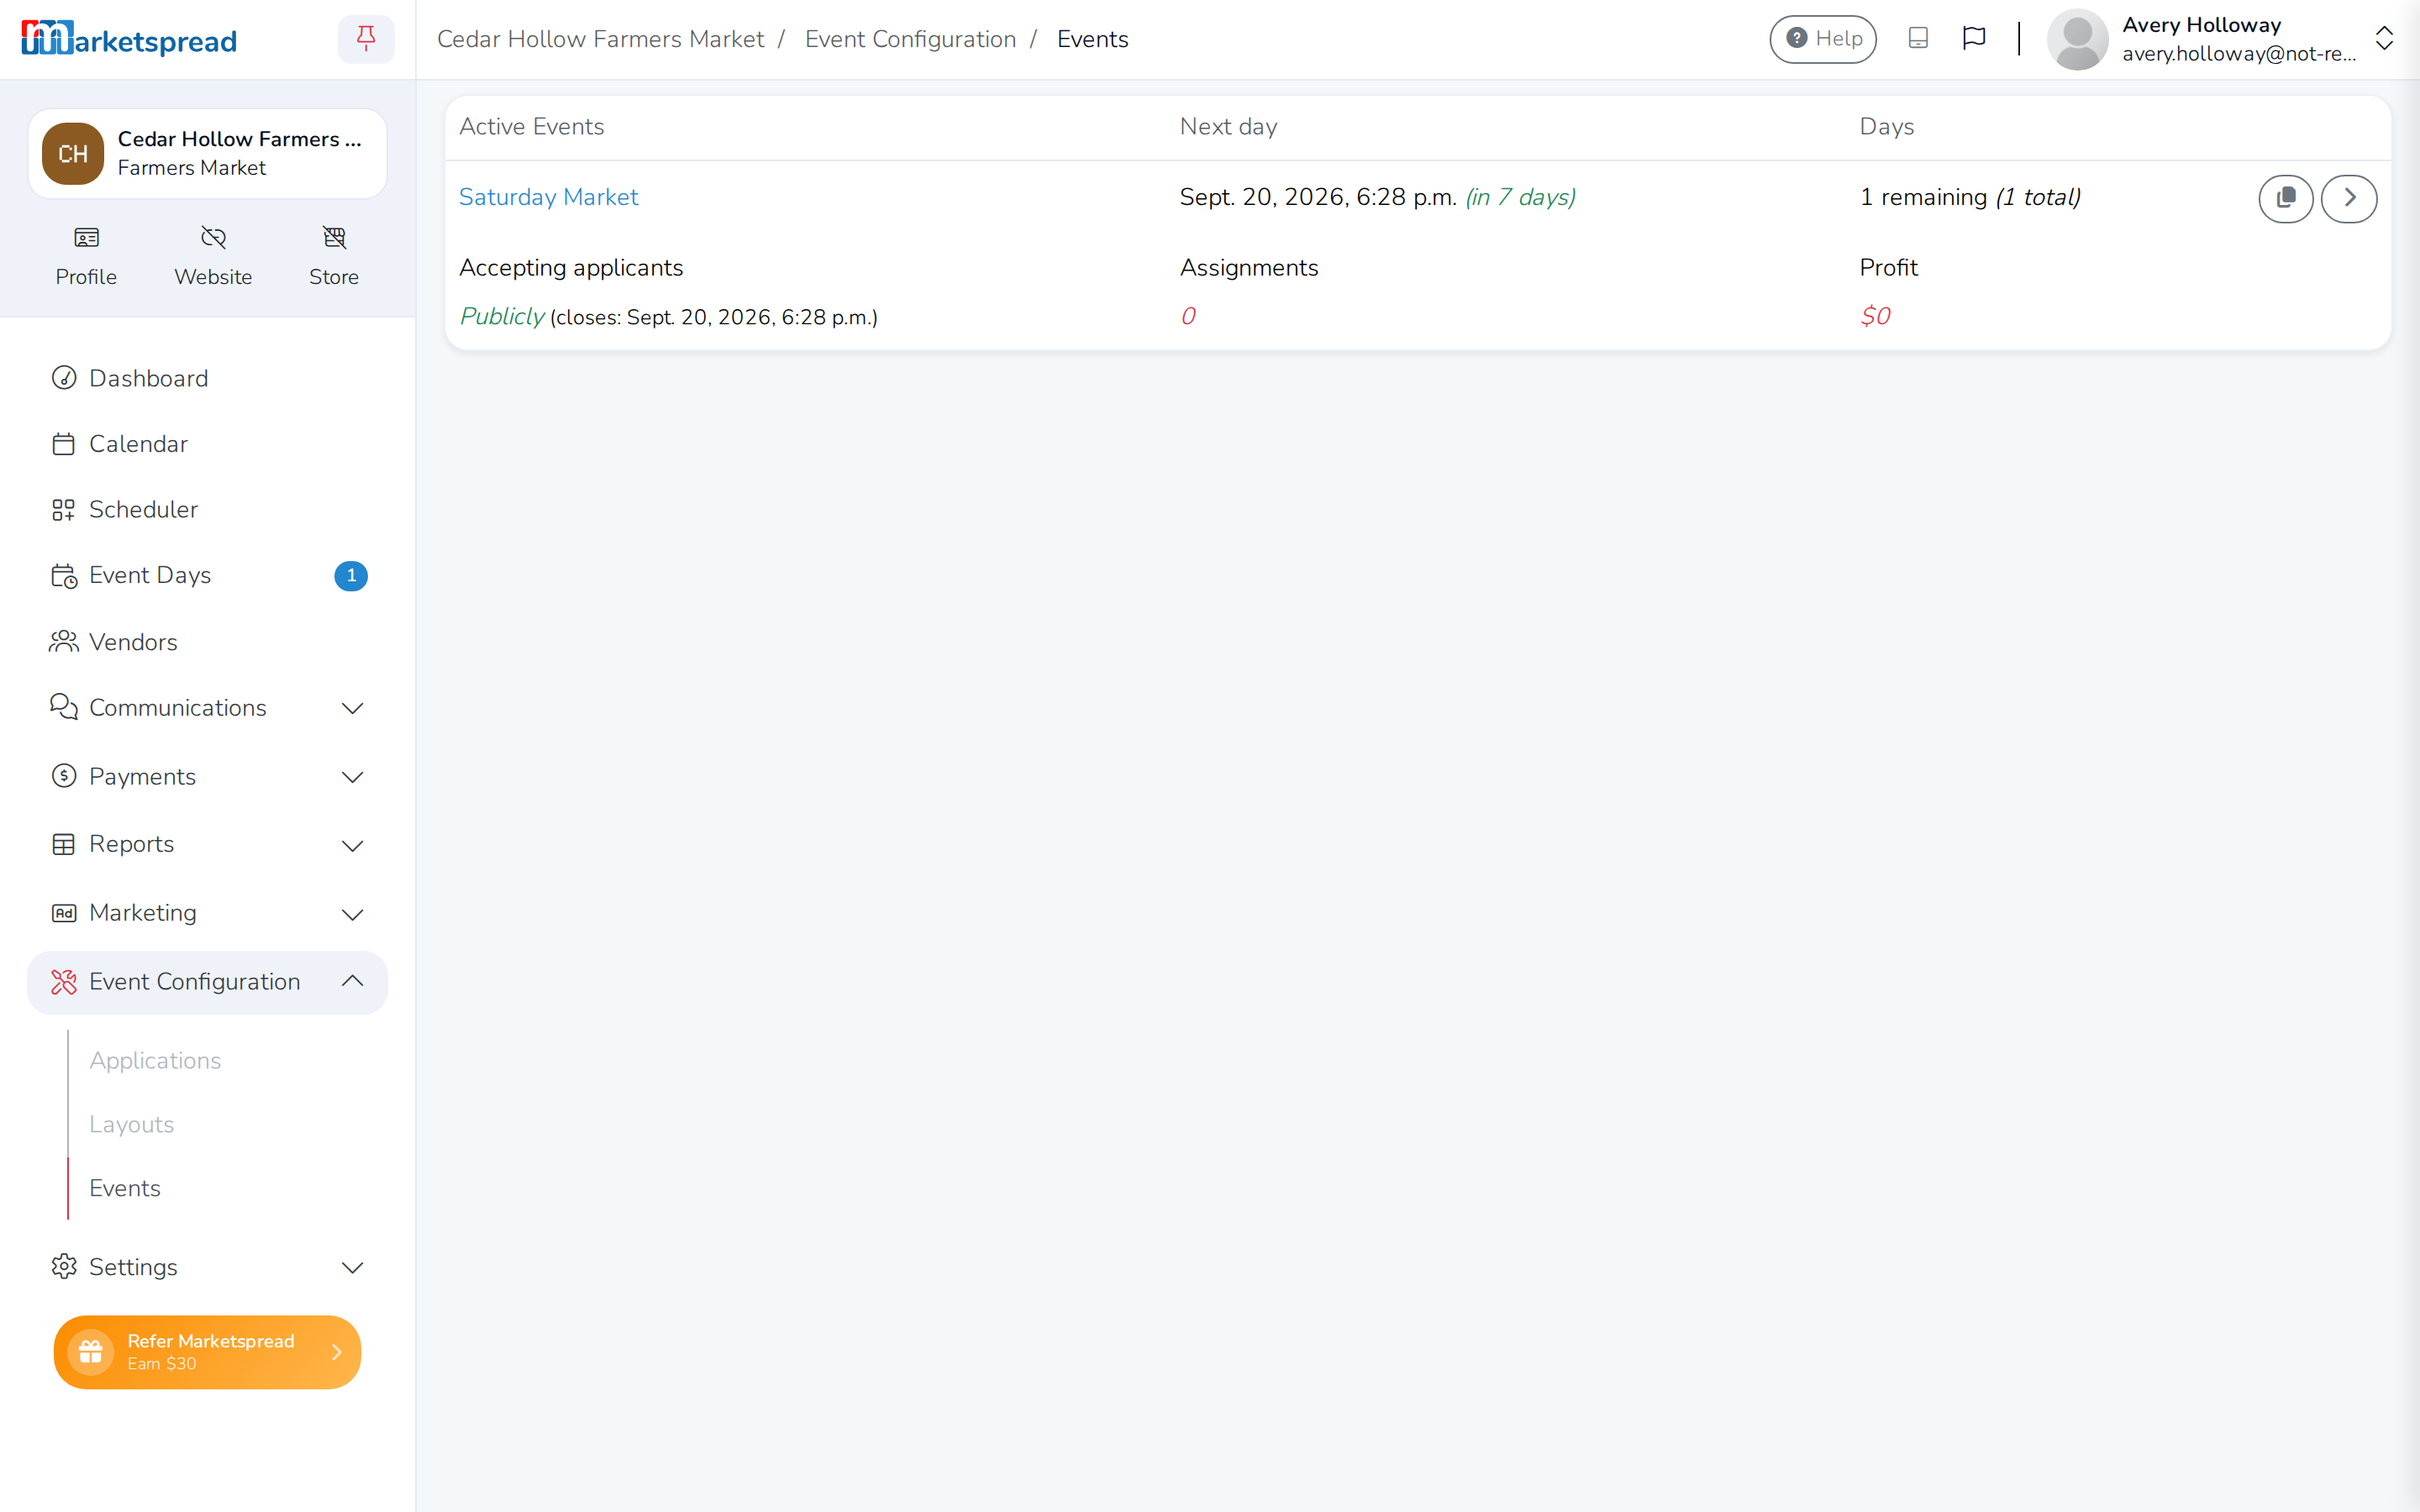
Task: Click the Refer Marketspread banner
Action: click(x=207, y=1352)
